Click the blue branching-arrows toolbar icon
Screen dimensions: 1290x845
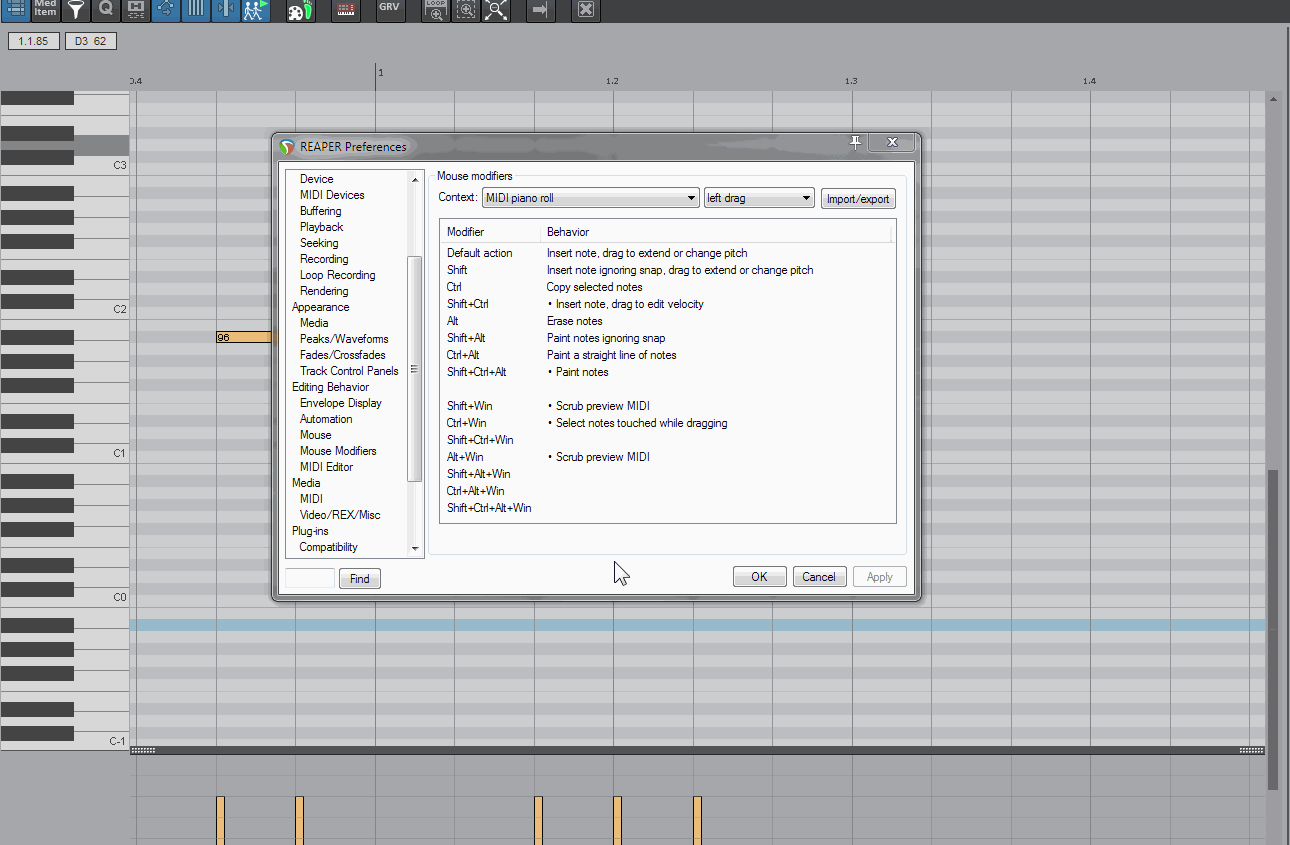click(x=166, y=10)
